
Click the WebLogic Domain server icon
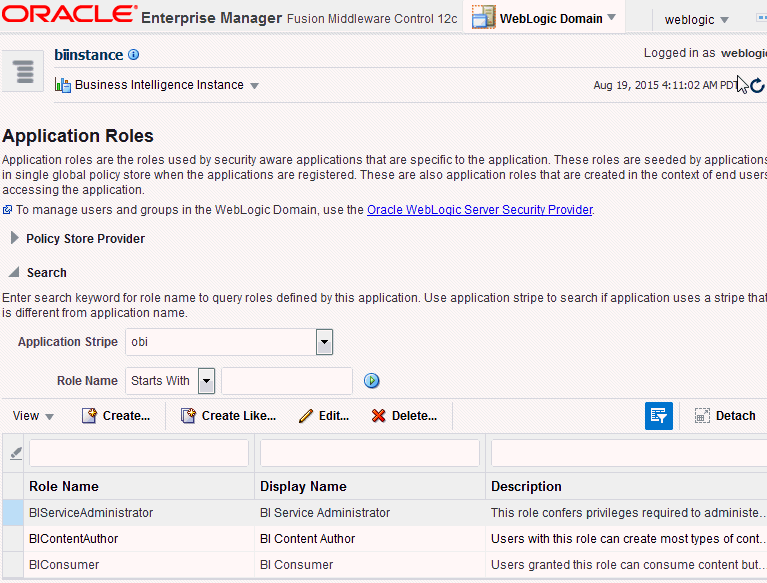pos(483,18)
